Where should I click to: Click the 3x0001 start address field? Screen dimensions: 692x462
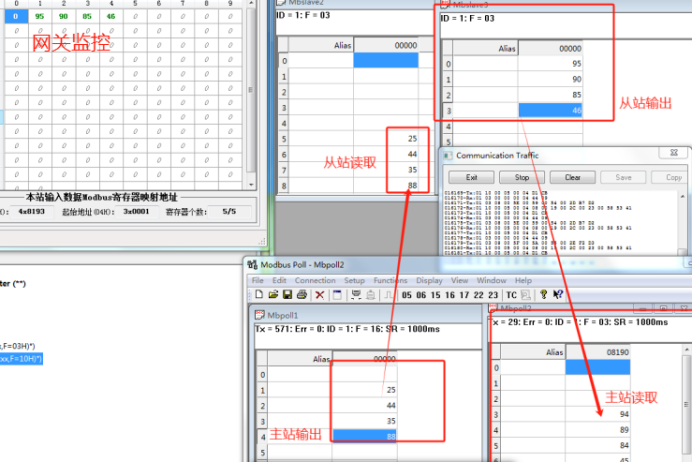coord(136,211)
